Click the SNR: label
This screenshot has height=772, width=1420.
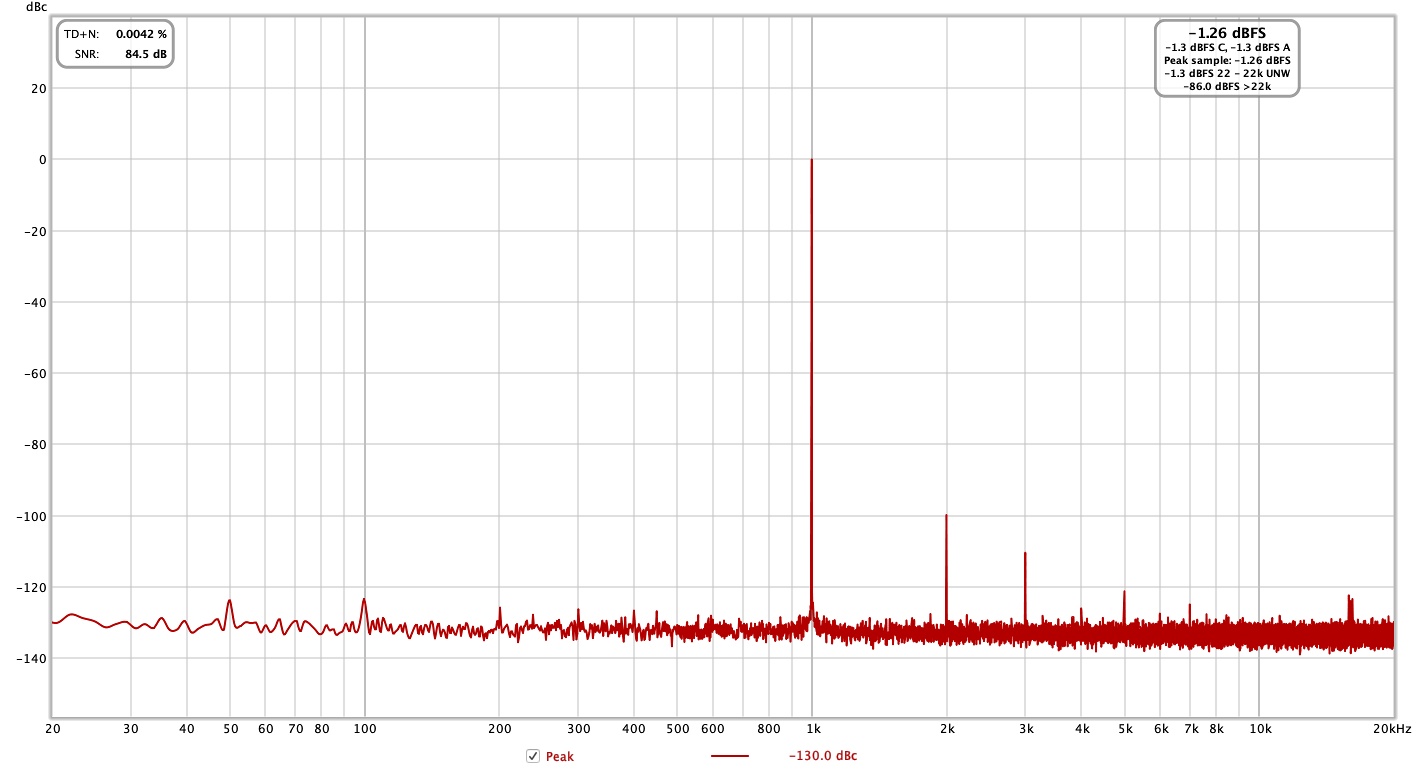coord(86,54)
